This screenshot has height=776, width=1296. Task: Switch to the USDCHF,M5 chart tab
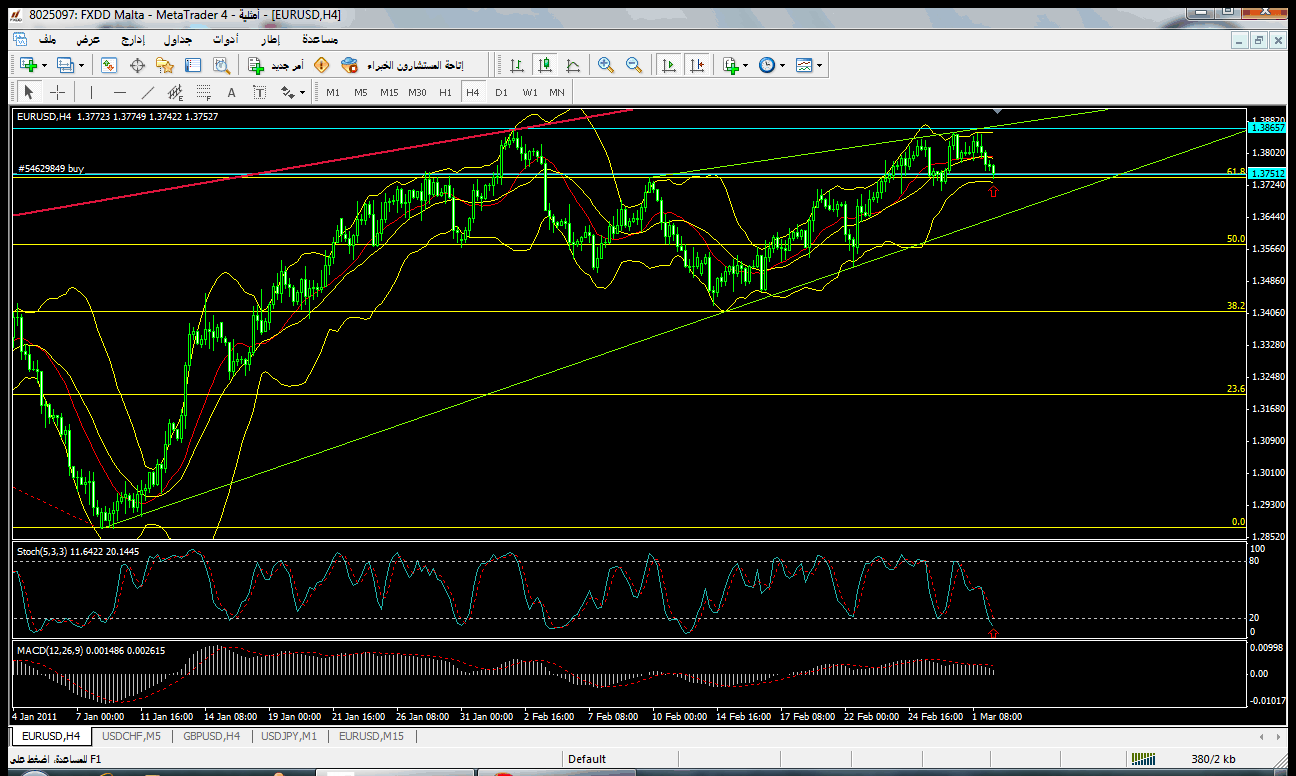131,736
